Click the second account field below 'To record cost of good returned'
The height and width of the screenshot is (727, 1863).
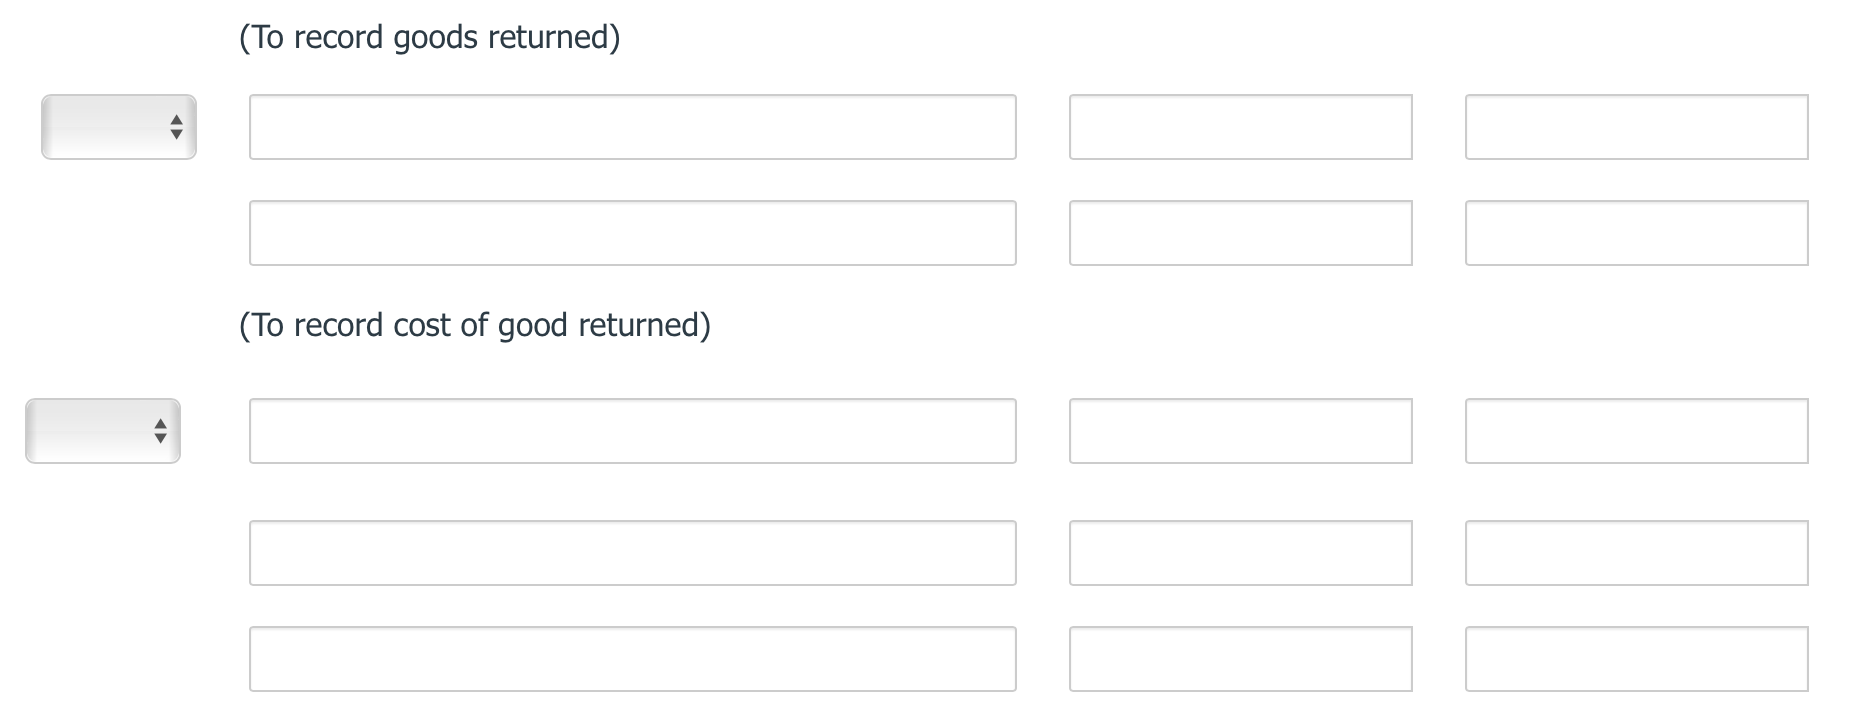tap(632, 553)
